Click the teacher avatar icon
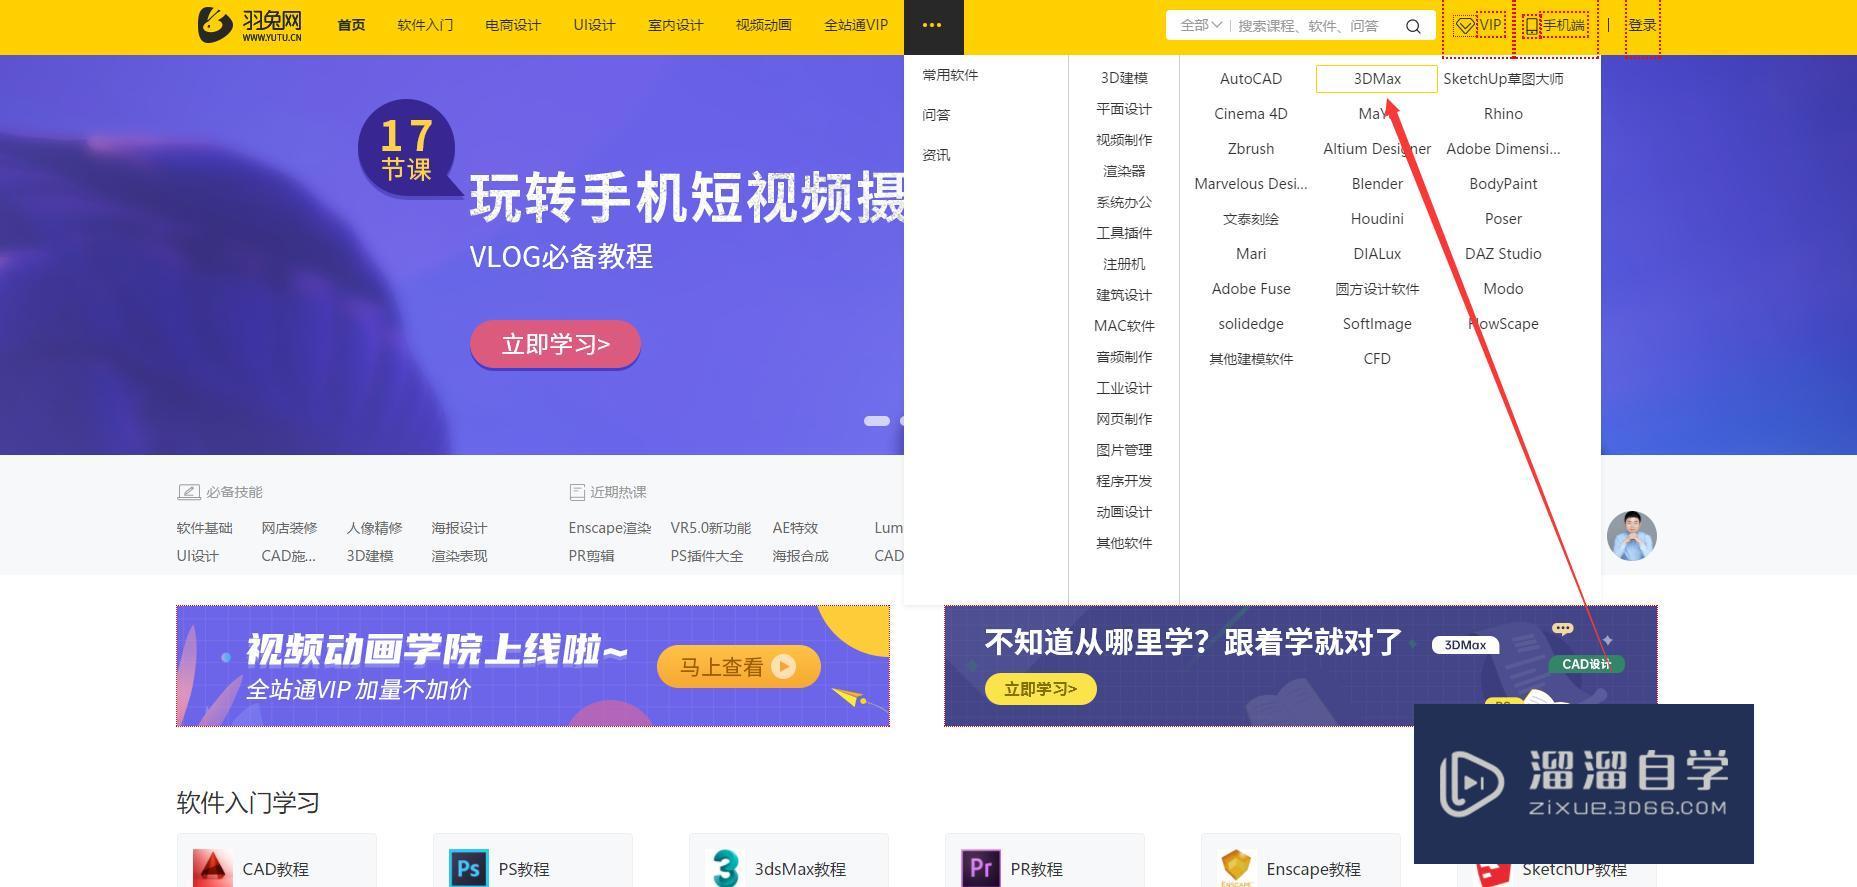Screen dimensions: 1857x887 tap(1632, 536)
